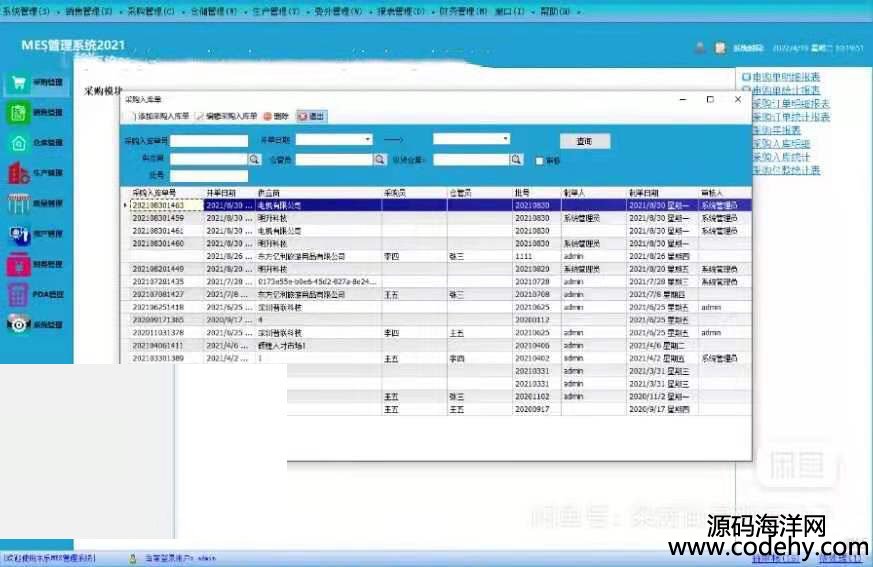Open the PDA管理 calculator sidebar icon
Image resolution: width=873 pixels, height=567 pixels.
tap(18, 295)
